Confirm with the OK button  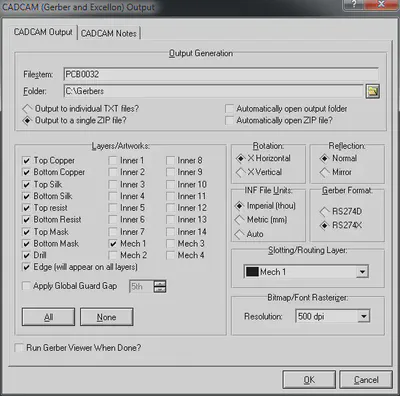[309, 380]
